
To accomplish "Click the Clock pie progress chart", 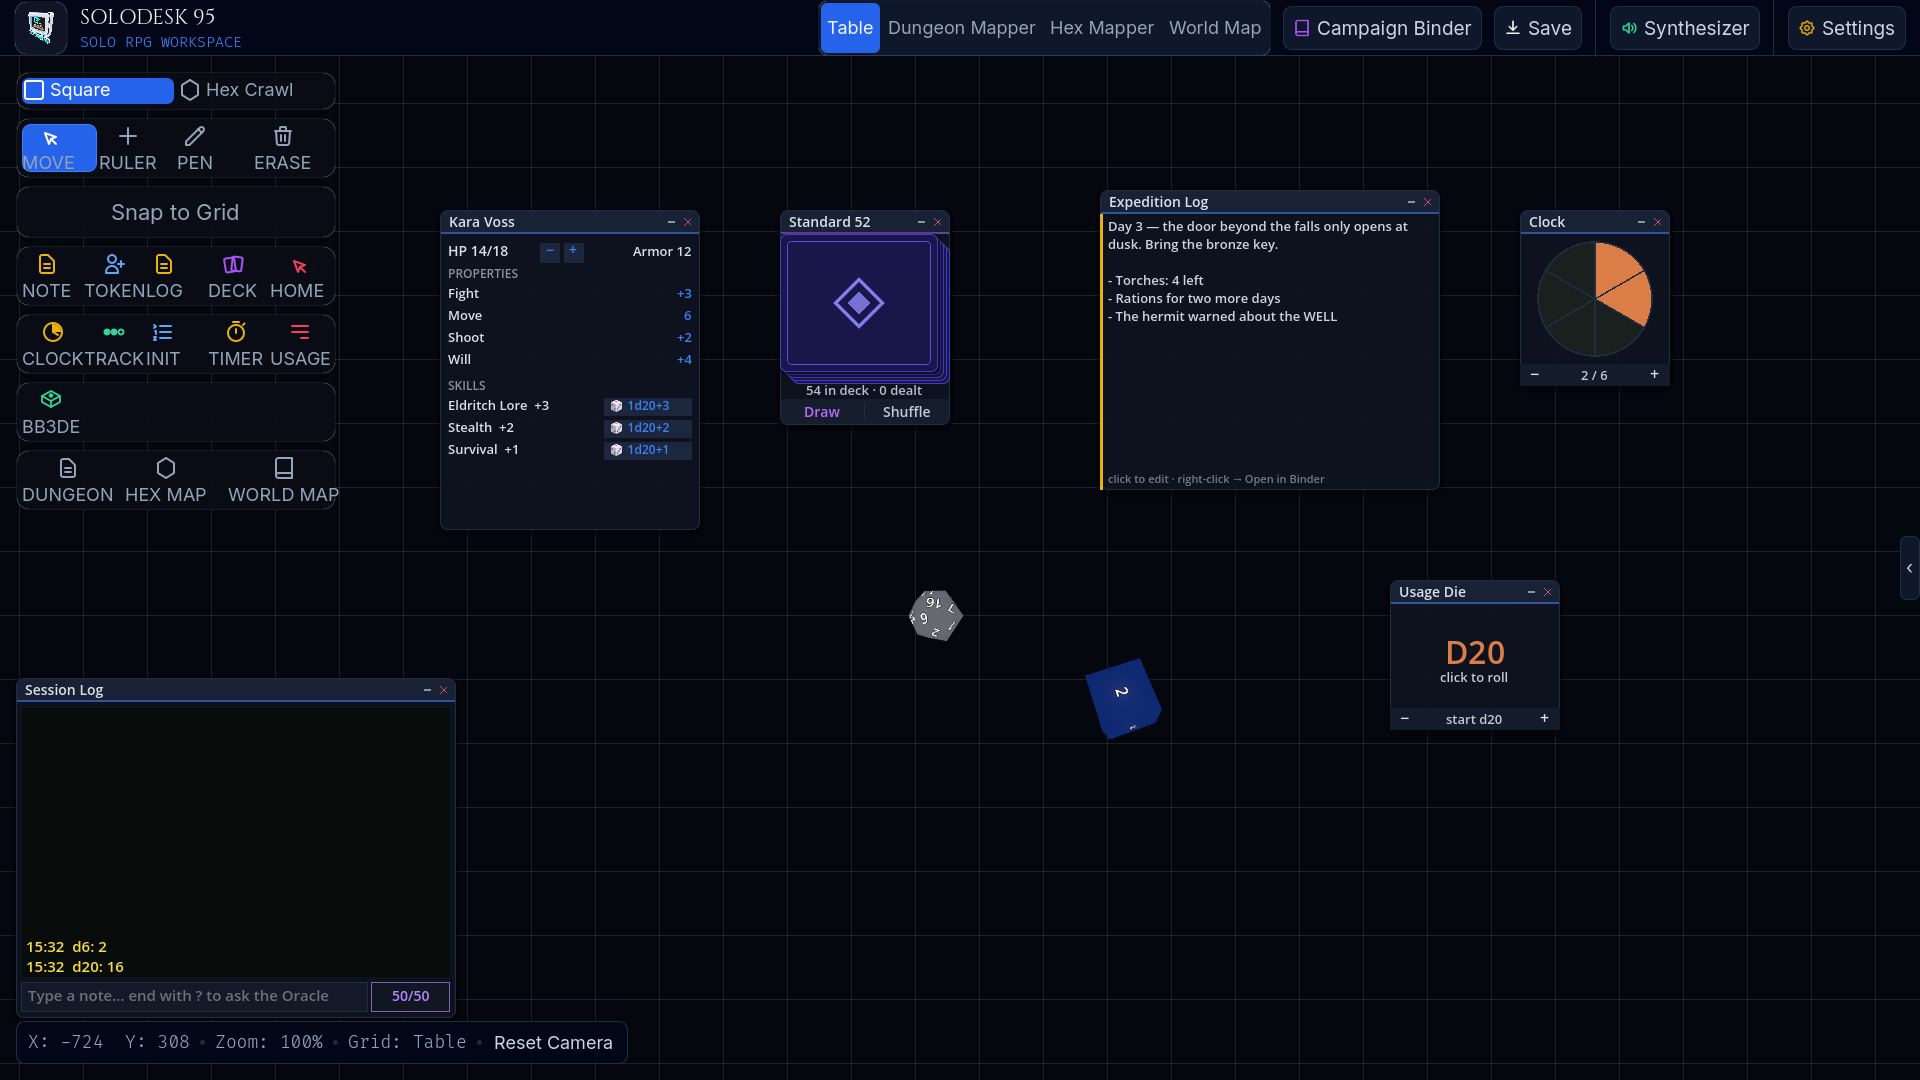I will click(1595, 299).
